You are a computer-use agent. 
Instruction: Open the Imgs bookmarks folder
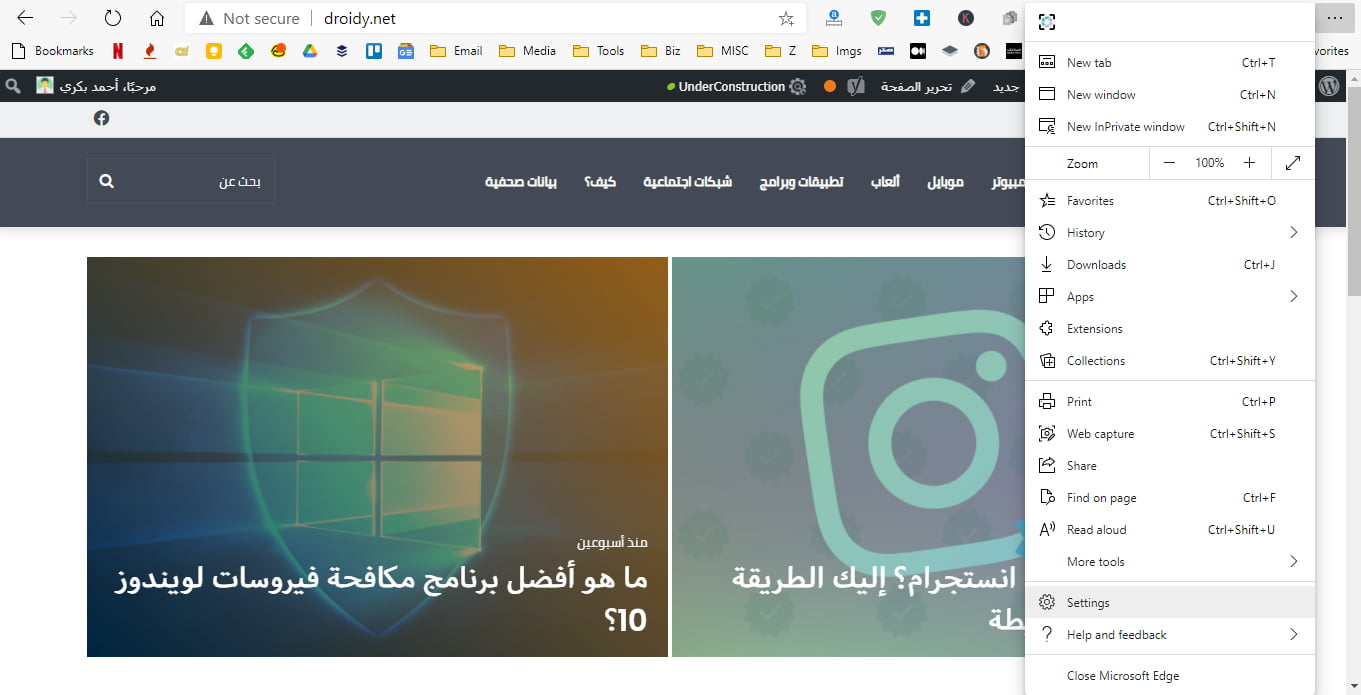[x=837, y=51]
